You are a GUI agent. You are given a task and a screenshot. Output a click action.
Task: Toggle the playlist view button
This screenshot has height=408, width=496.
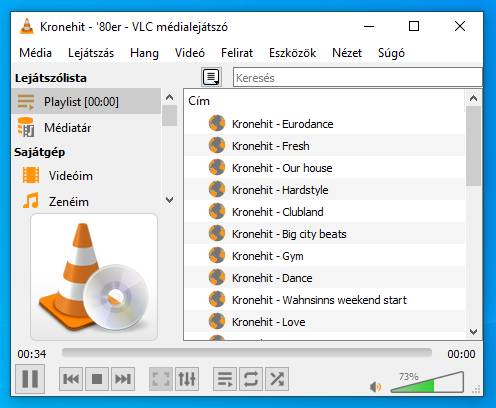pos(225,379)
